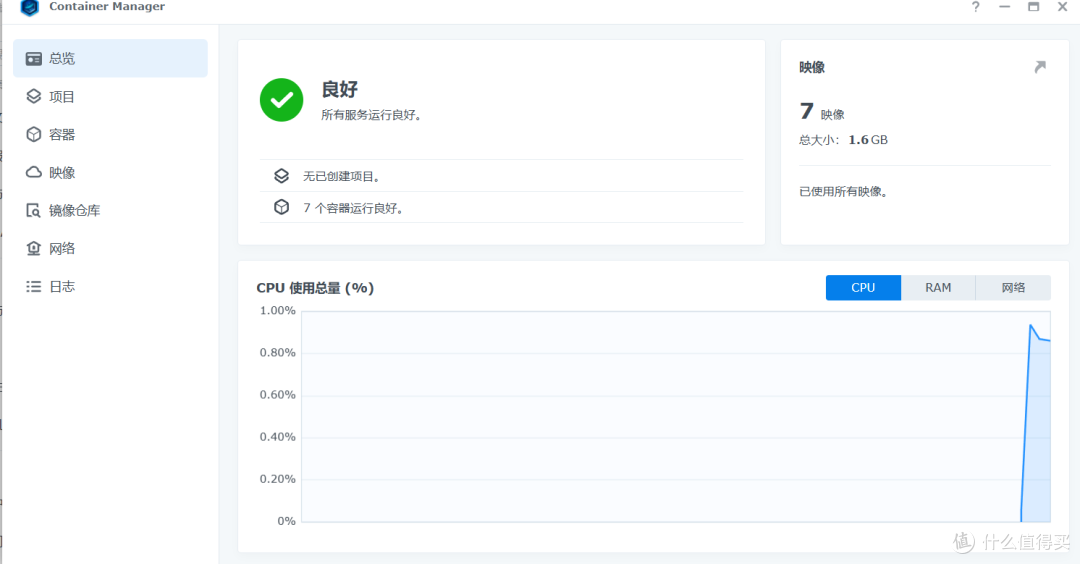The height and width of the screenshot is (564, 1080).
Task: Click the 0% axis label on chart
Action: [287, 521]
